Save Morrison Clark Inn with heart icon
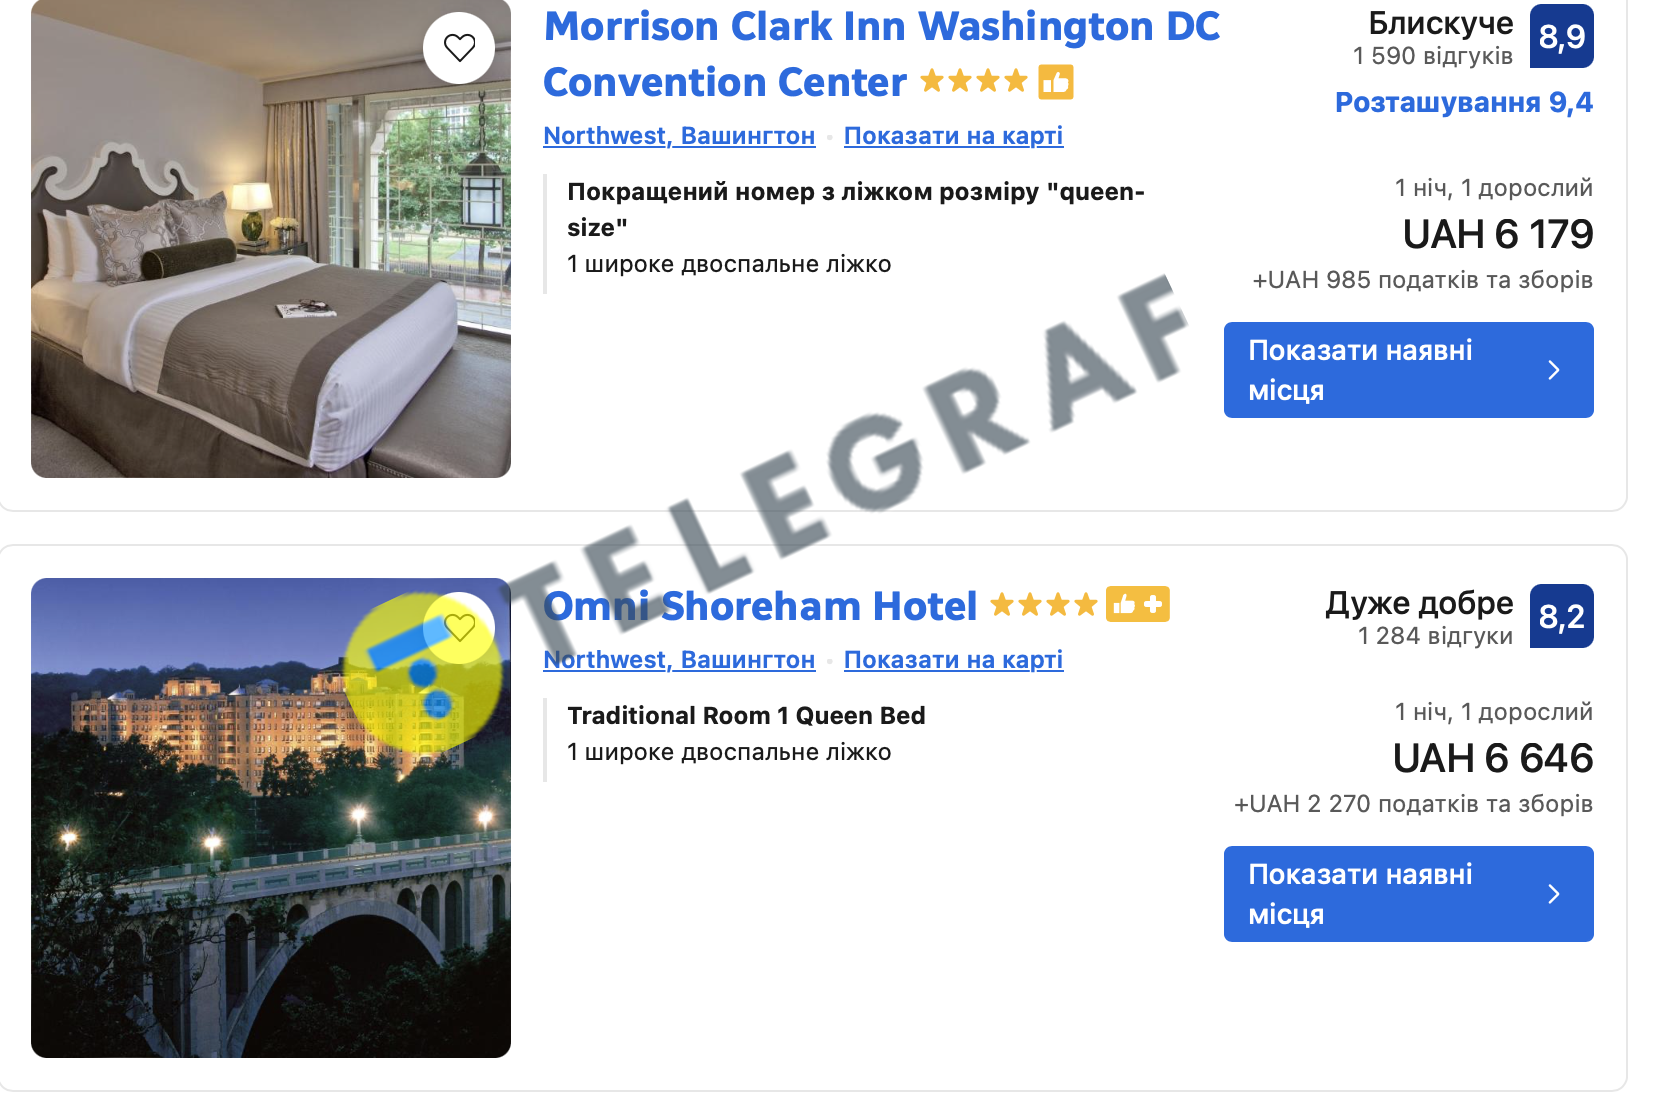The image size is (1654, 1094). pos(459,47)
